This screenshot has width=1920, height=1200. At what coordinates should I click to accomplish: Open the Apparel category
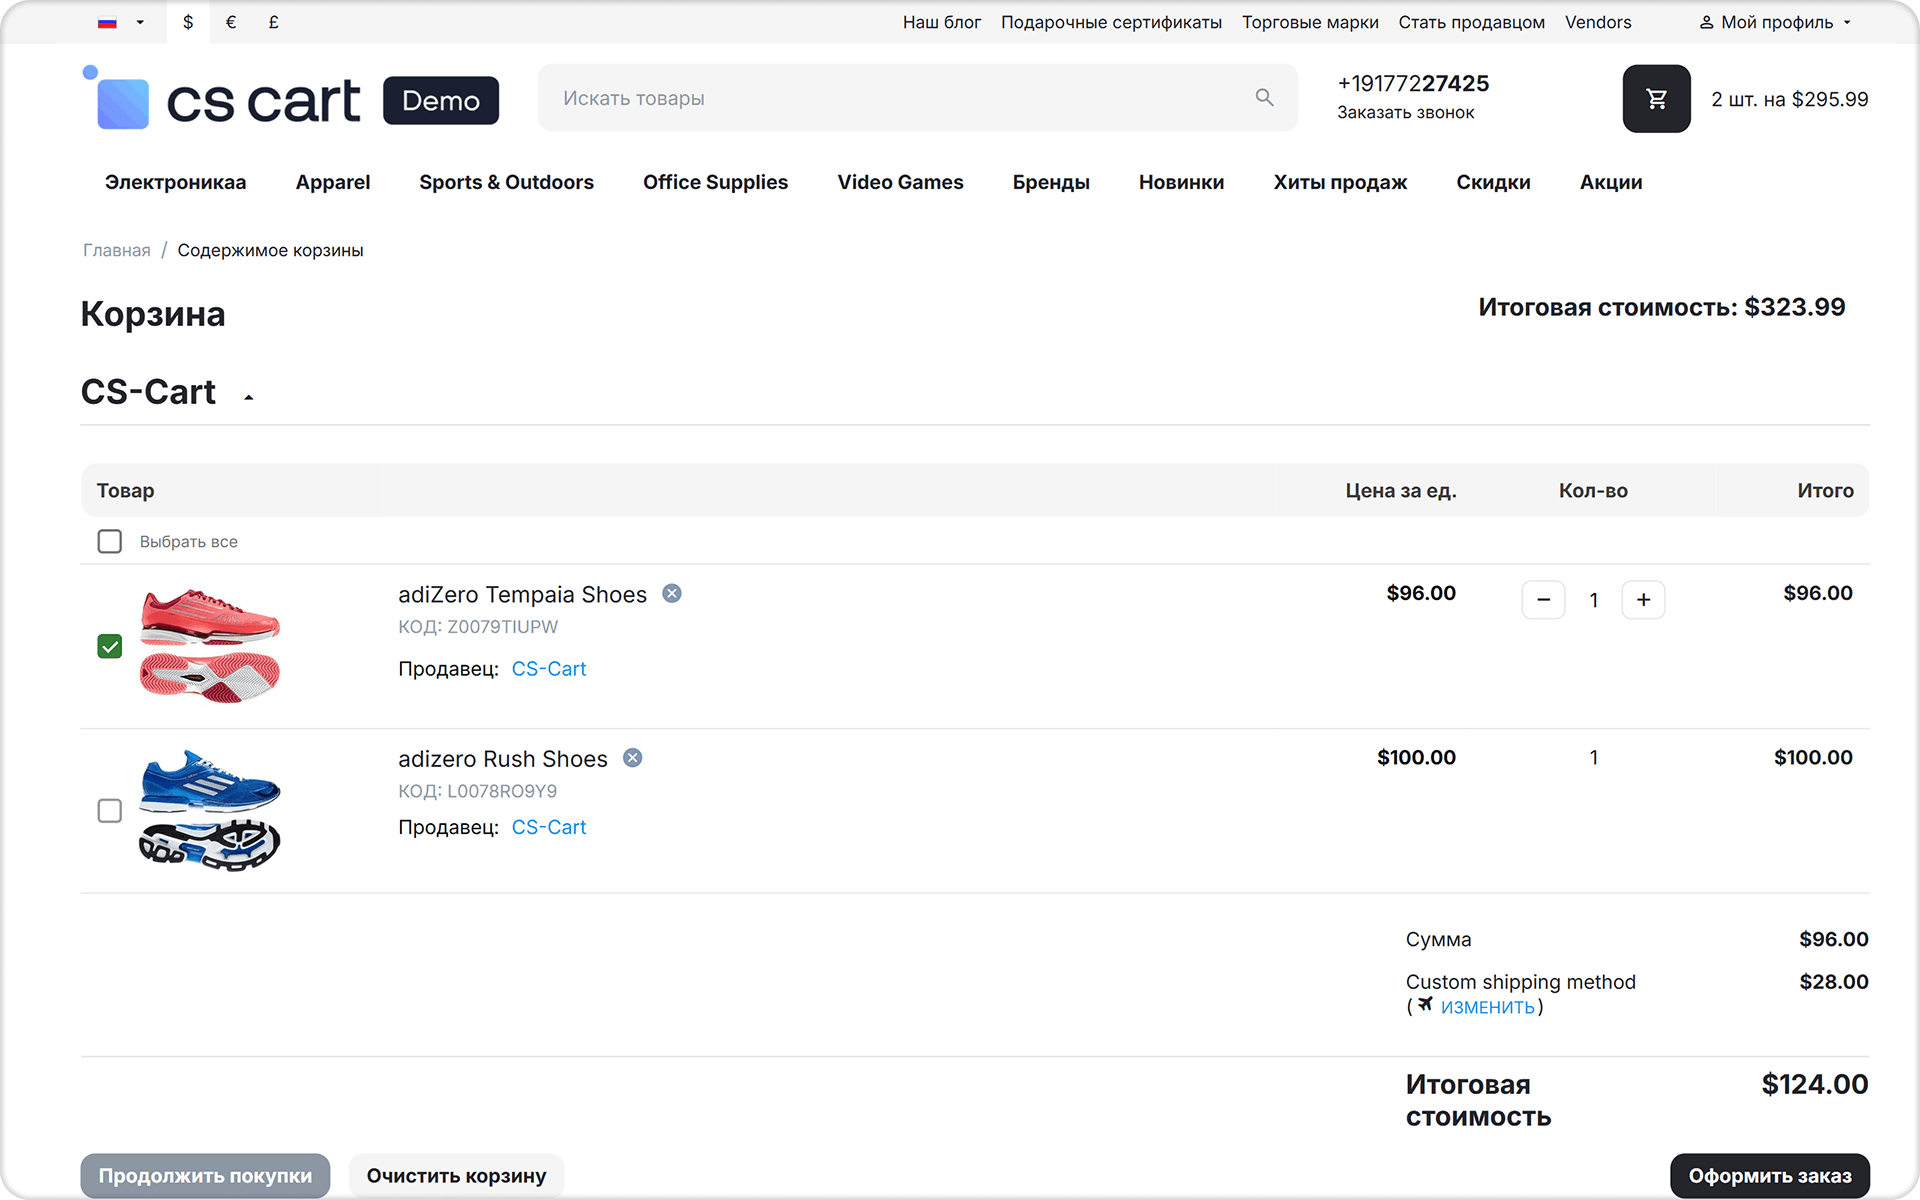click(x=333, y=182)
